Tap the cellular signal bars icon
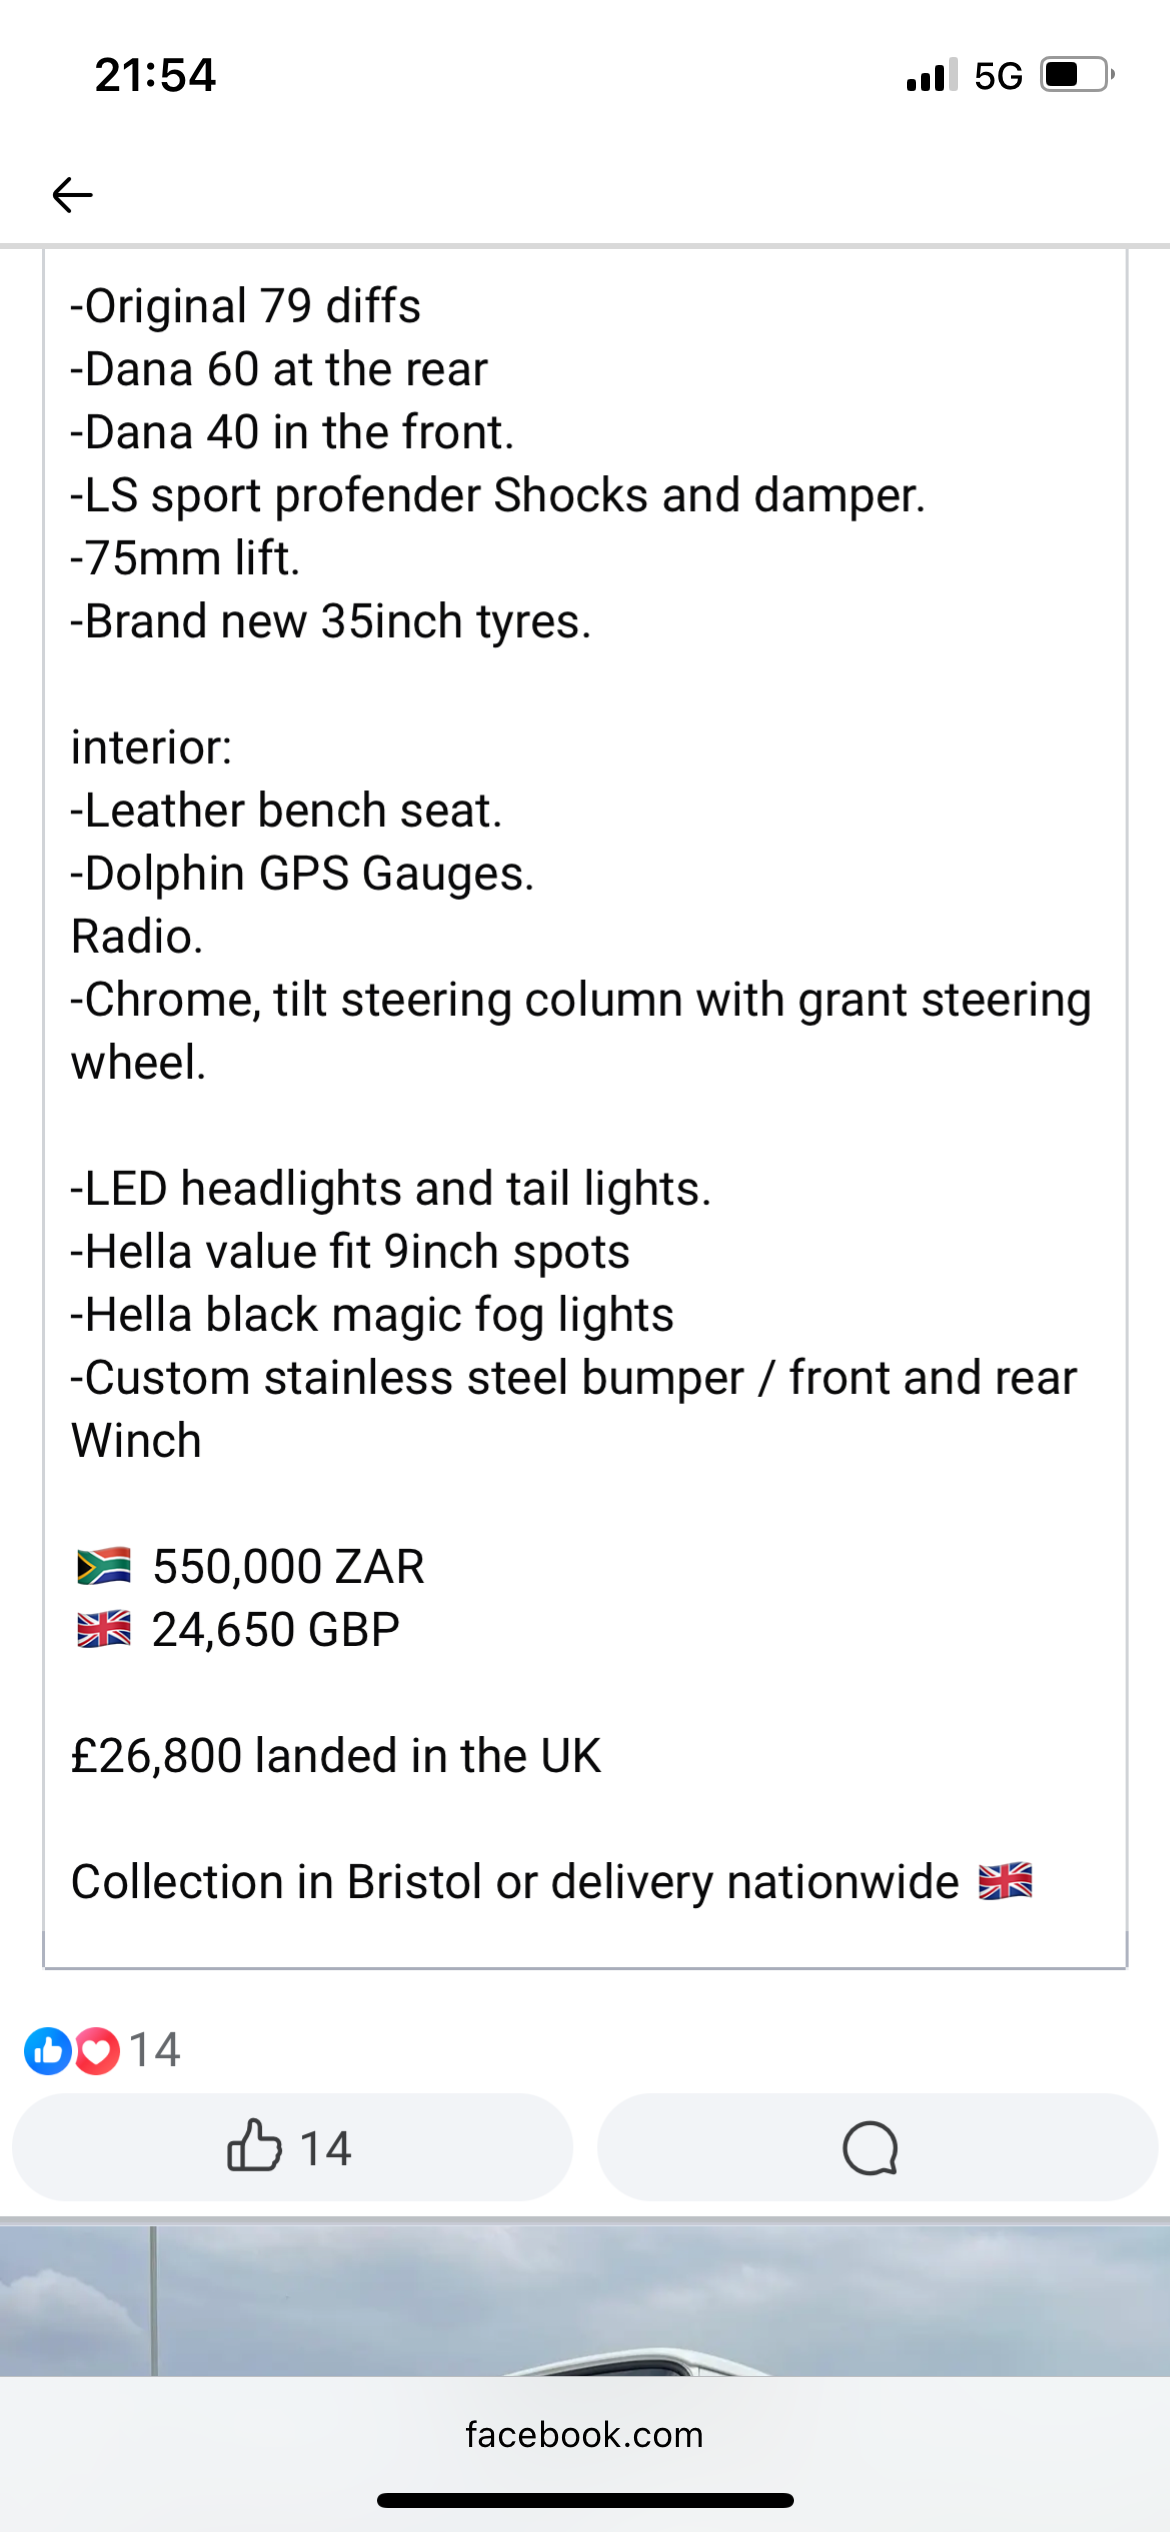 click(931, 75)
